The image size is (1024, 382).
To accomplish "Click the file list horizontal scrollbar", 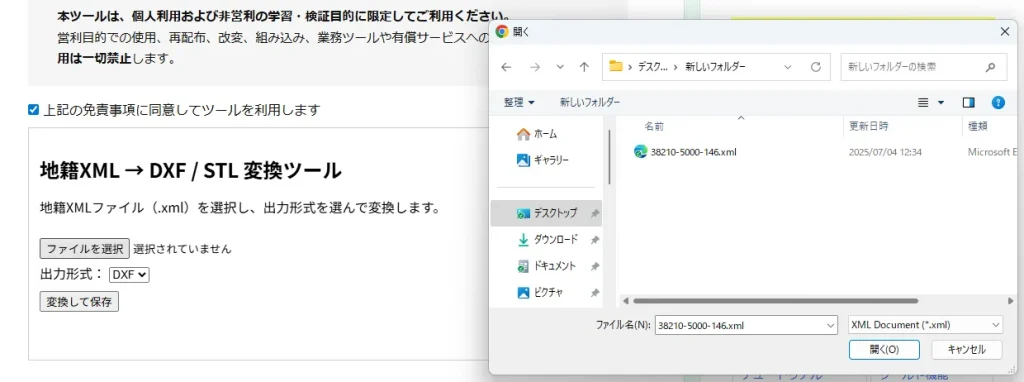I will coord(775,301).
